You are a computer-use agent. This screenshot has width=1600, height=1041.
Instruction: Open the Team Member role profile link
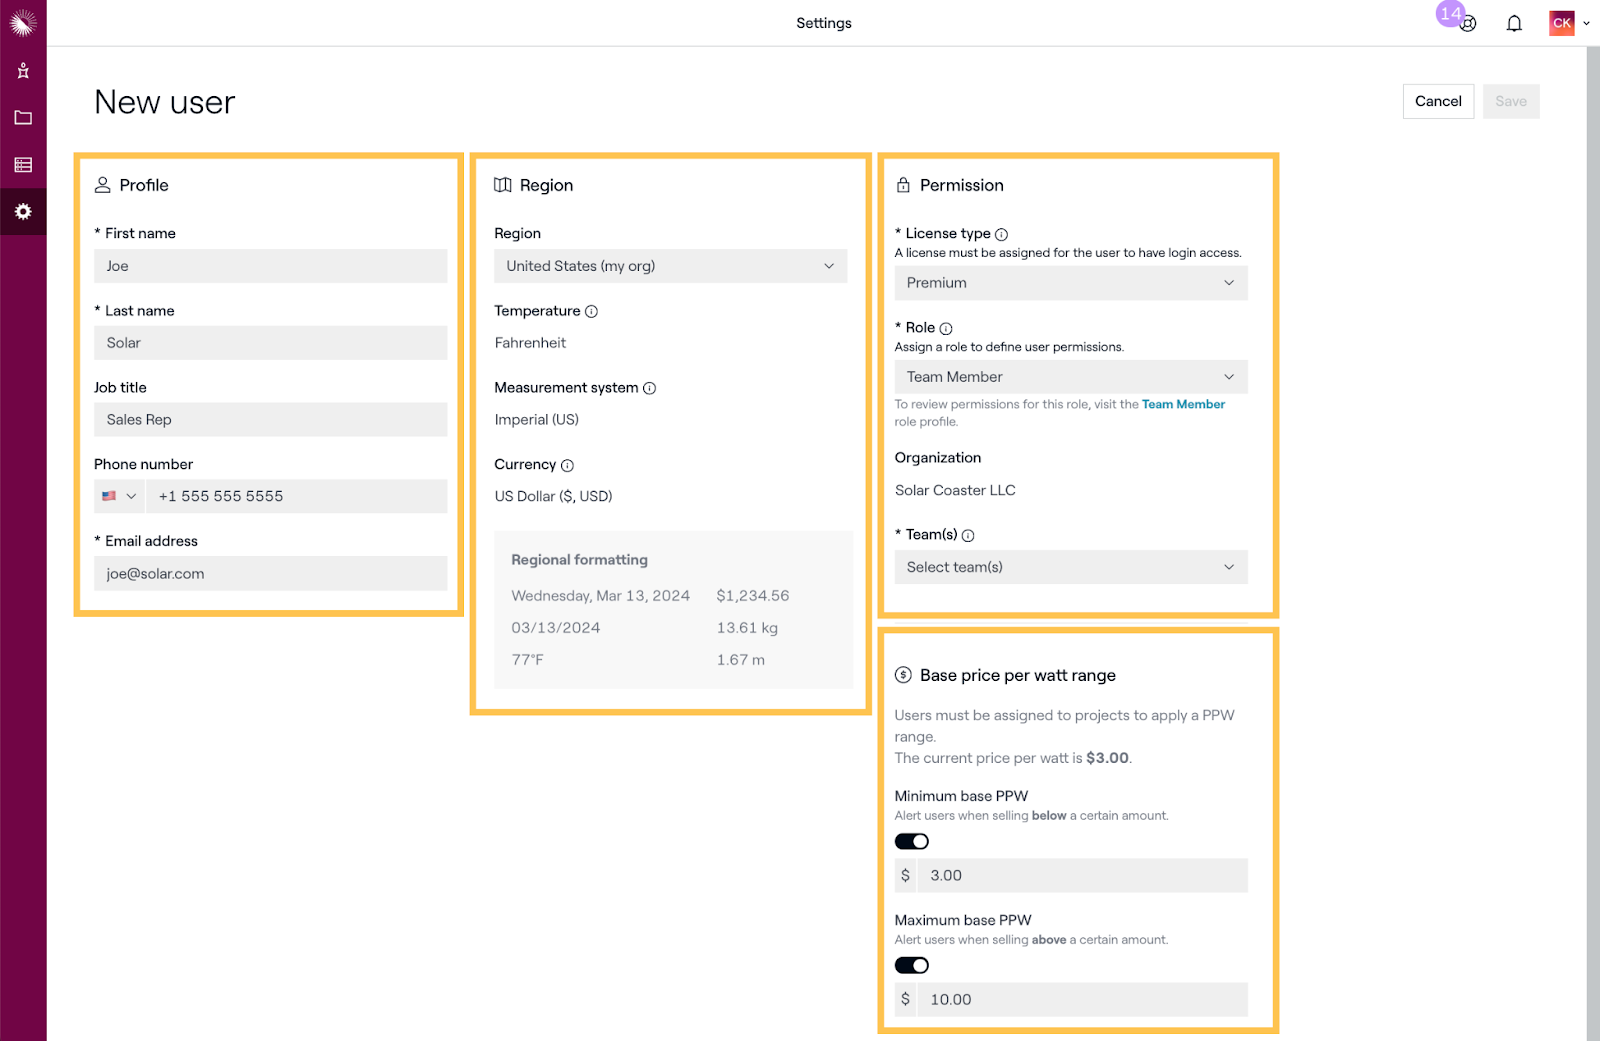tap(1184, 404)
